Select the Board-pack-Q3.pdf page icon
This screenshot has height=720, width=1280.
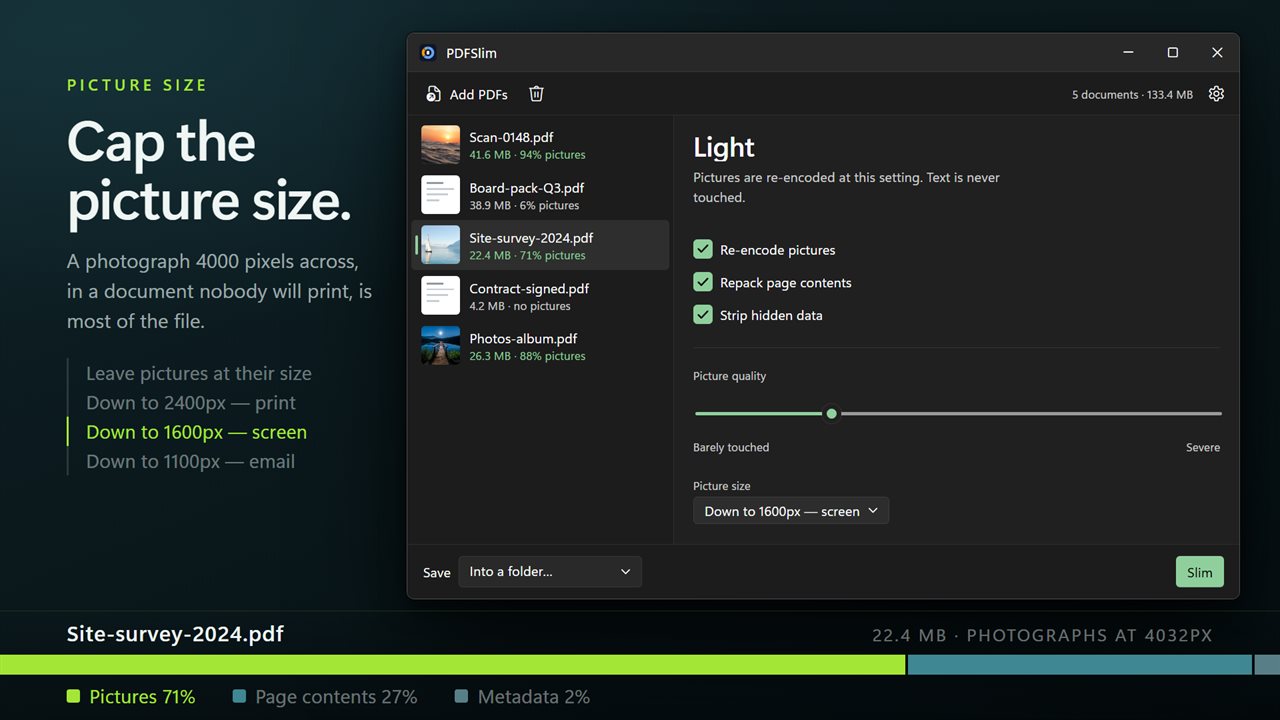(x=441, y=195)
